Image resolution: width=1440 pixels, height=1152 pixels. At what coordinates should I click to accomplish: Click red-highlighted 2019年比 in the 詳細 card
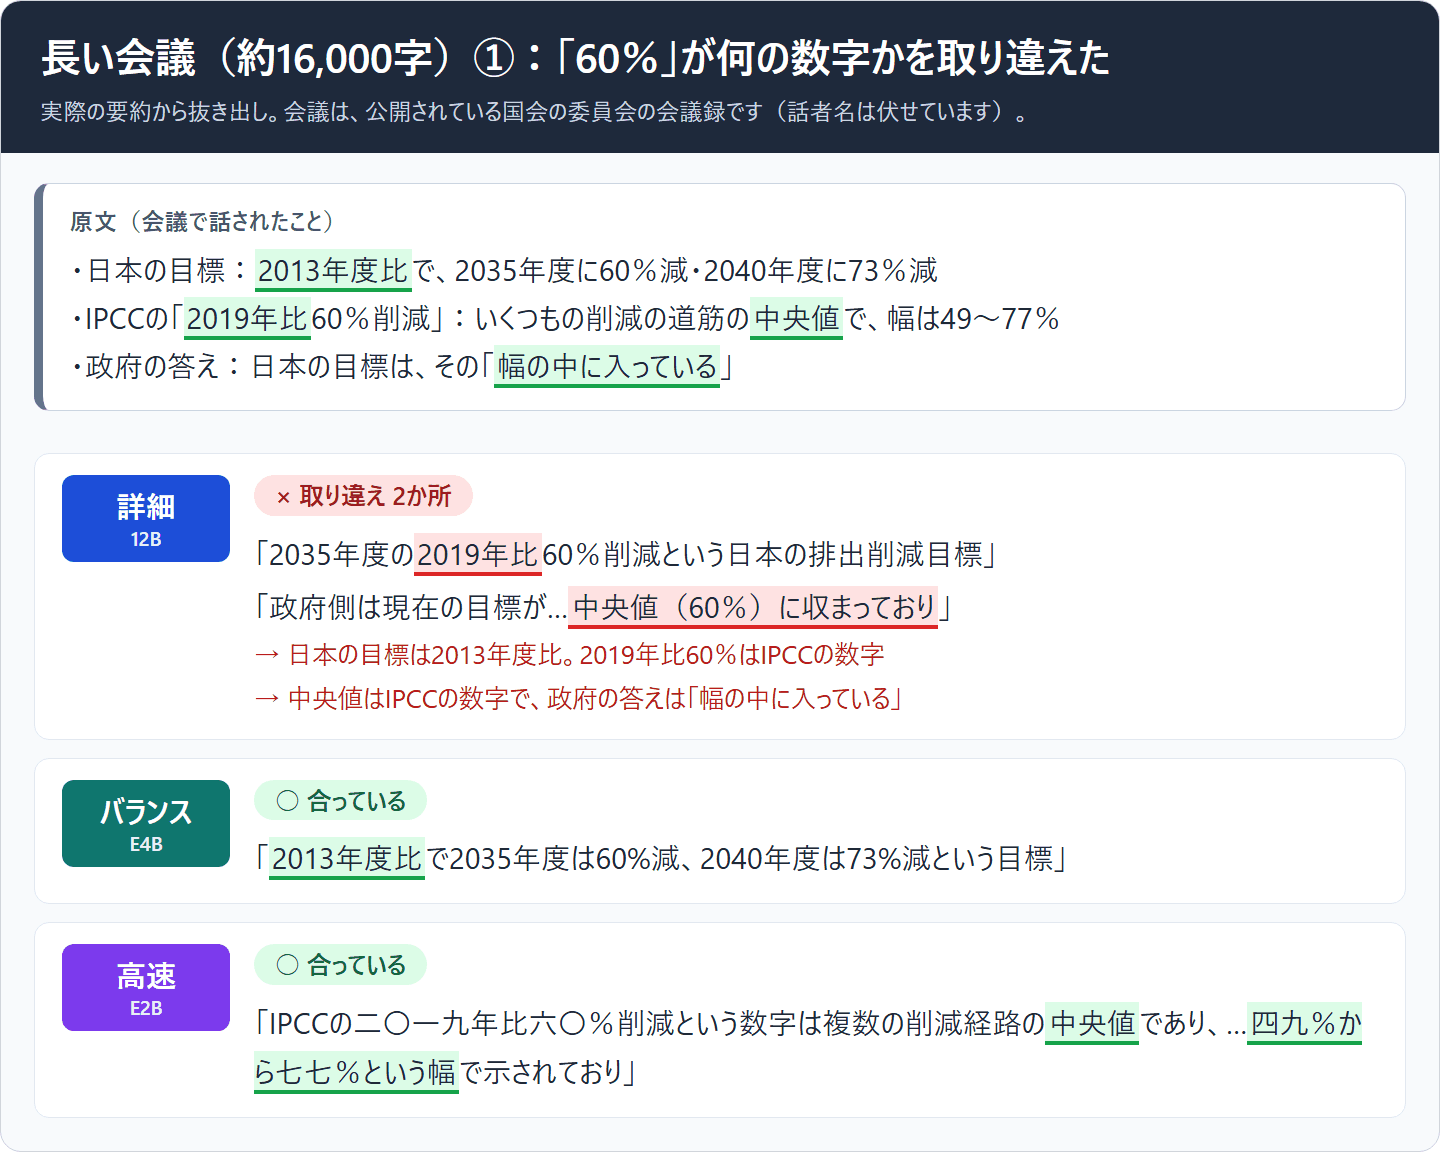pos(478,555)
